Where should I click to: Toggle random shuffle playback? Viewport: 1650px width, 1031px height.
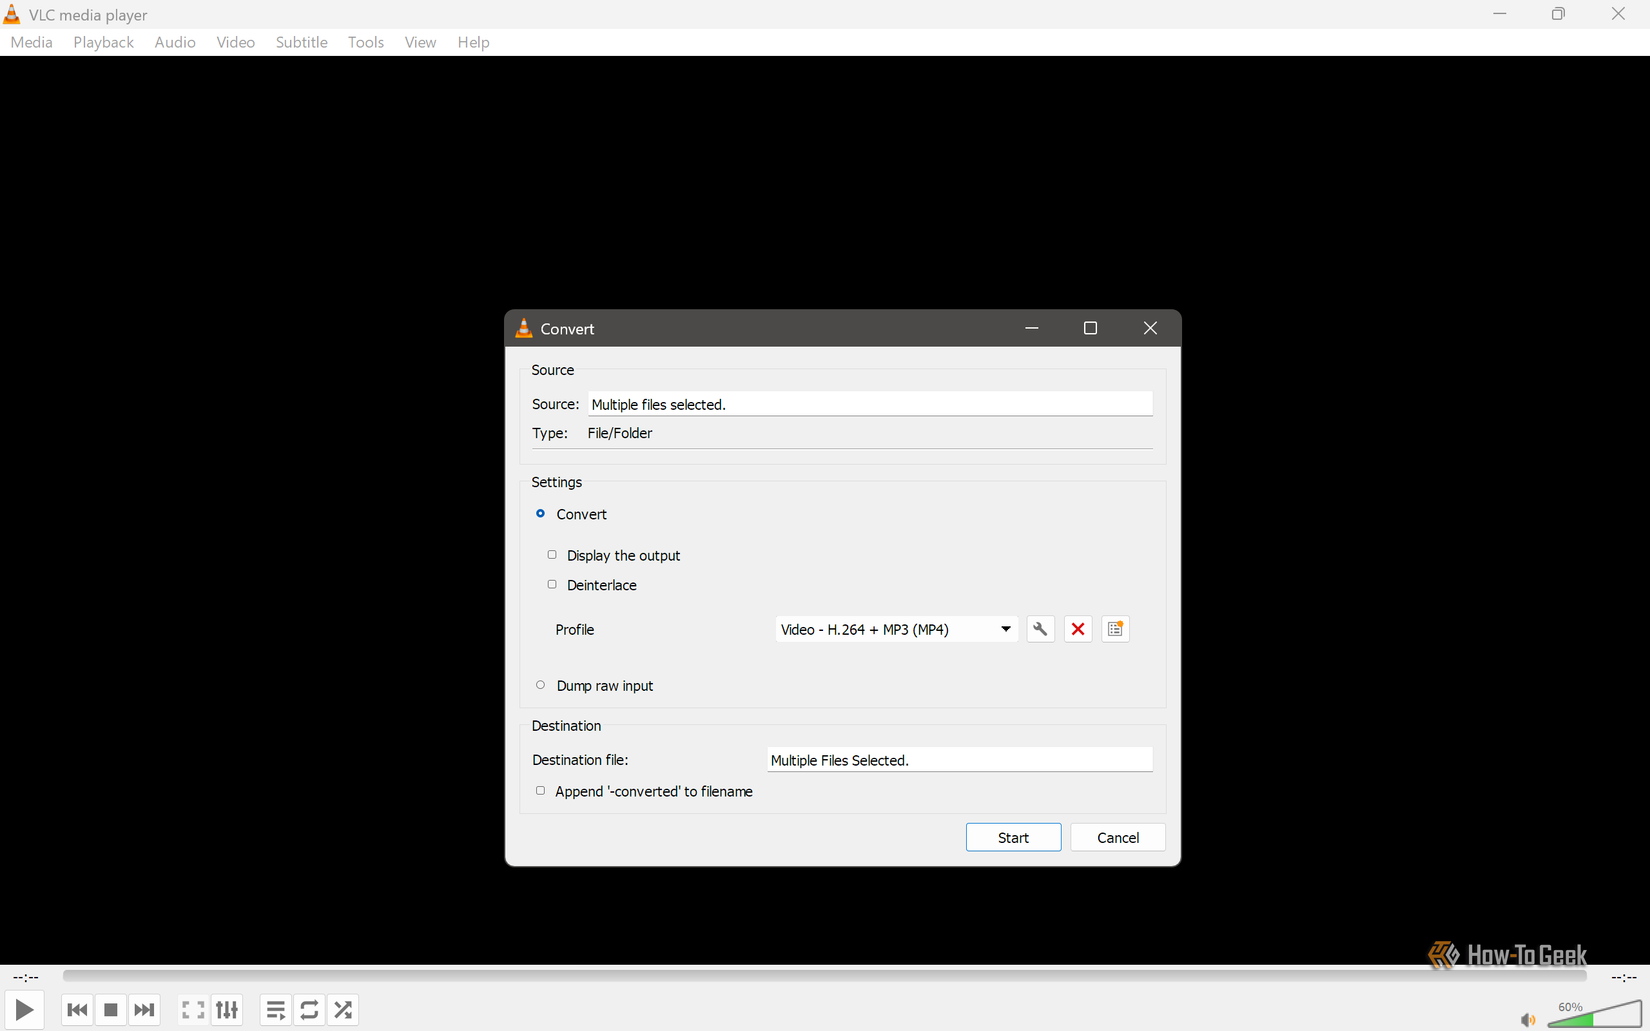pos(343,1010)
